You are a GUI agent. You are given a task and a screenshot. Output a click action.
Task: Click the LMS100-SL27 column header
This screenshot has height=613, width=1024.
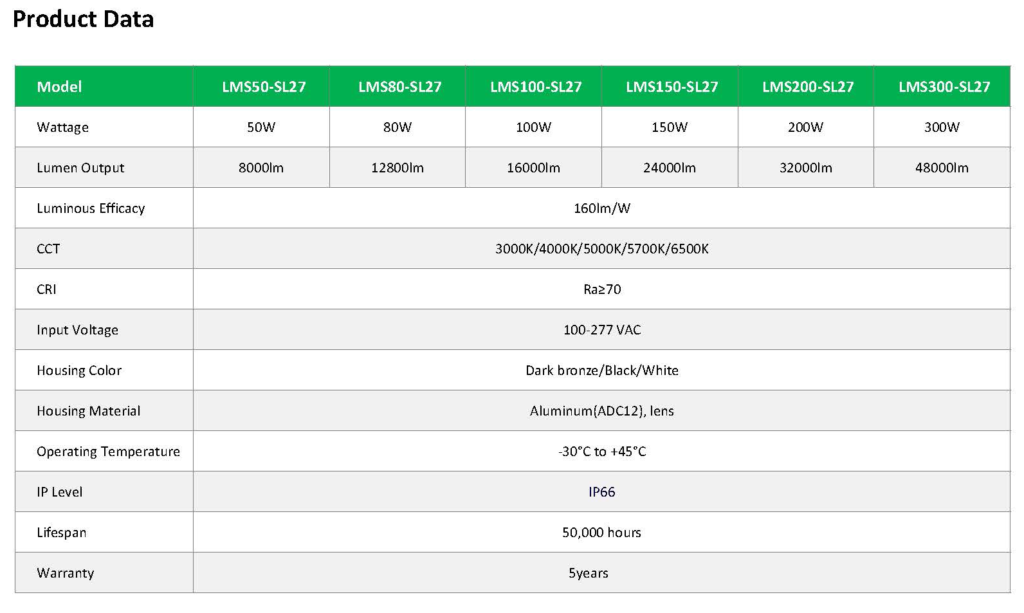(x=535, y=87)
